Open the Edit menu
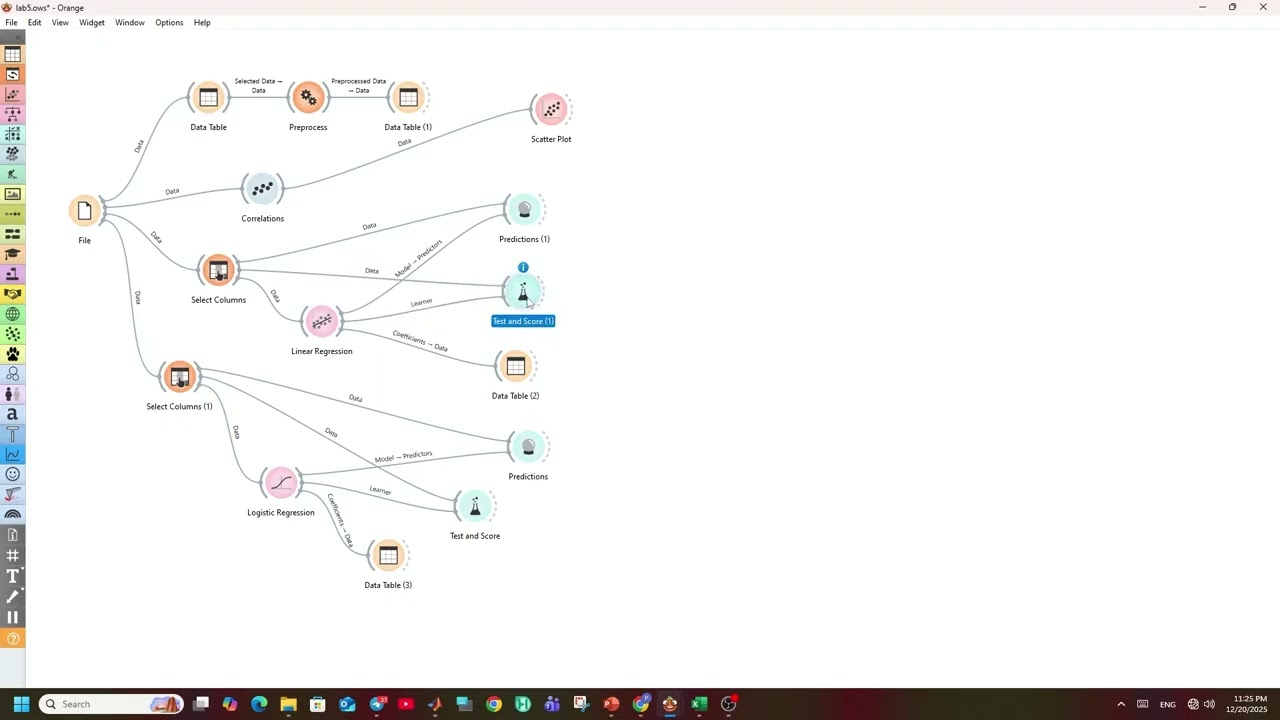Image resolution: width=1280 pixels, height=720 pixels. click(34, 22)
